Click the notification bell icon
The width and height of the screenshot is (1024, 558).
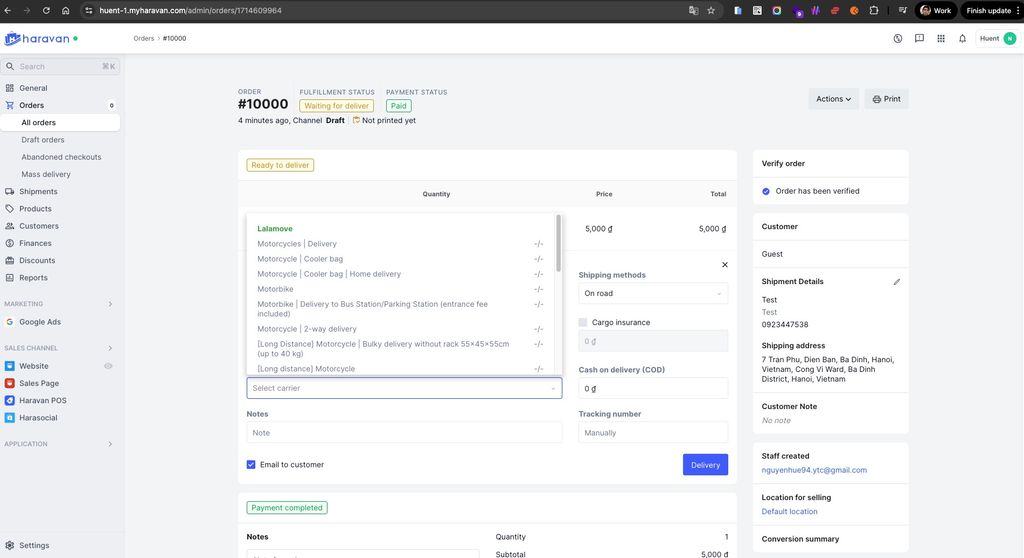pyautogui.click(x=962, y=39)
